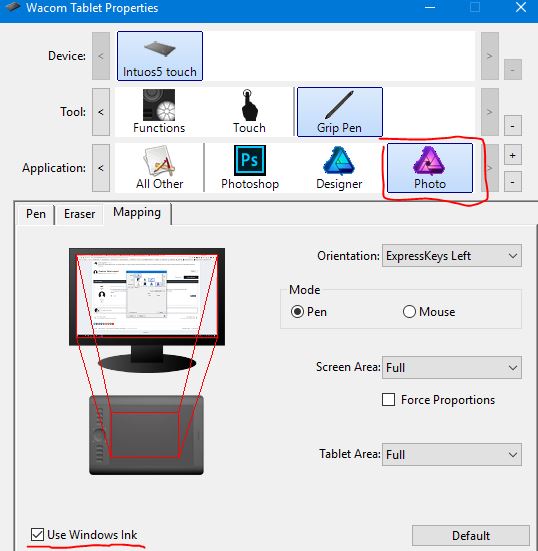The image size is (538, 551).
Task: Expand the Screen Area dropdown
Action: coord(452,368)
